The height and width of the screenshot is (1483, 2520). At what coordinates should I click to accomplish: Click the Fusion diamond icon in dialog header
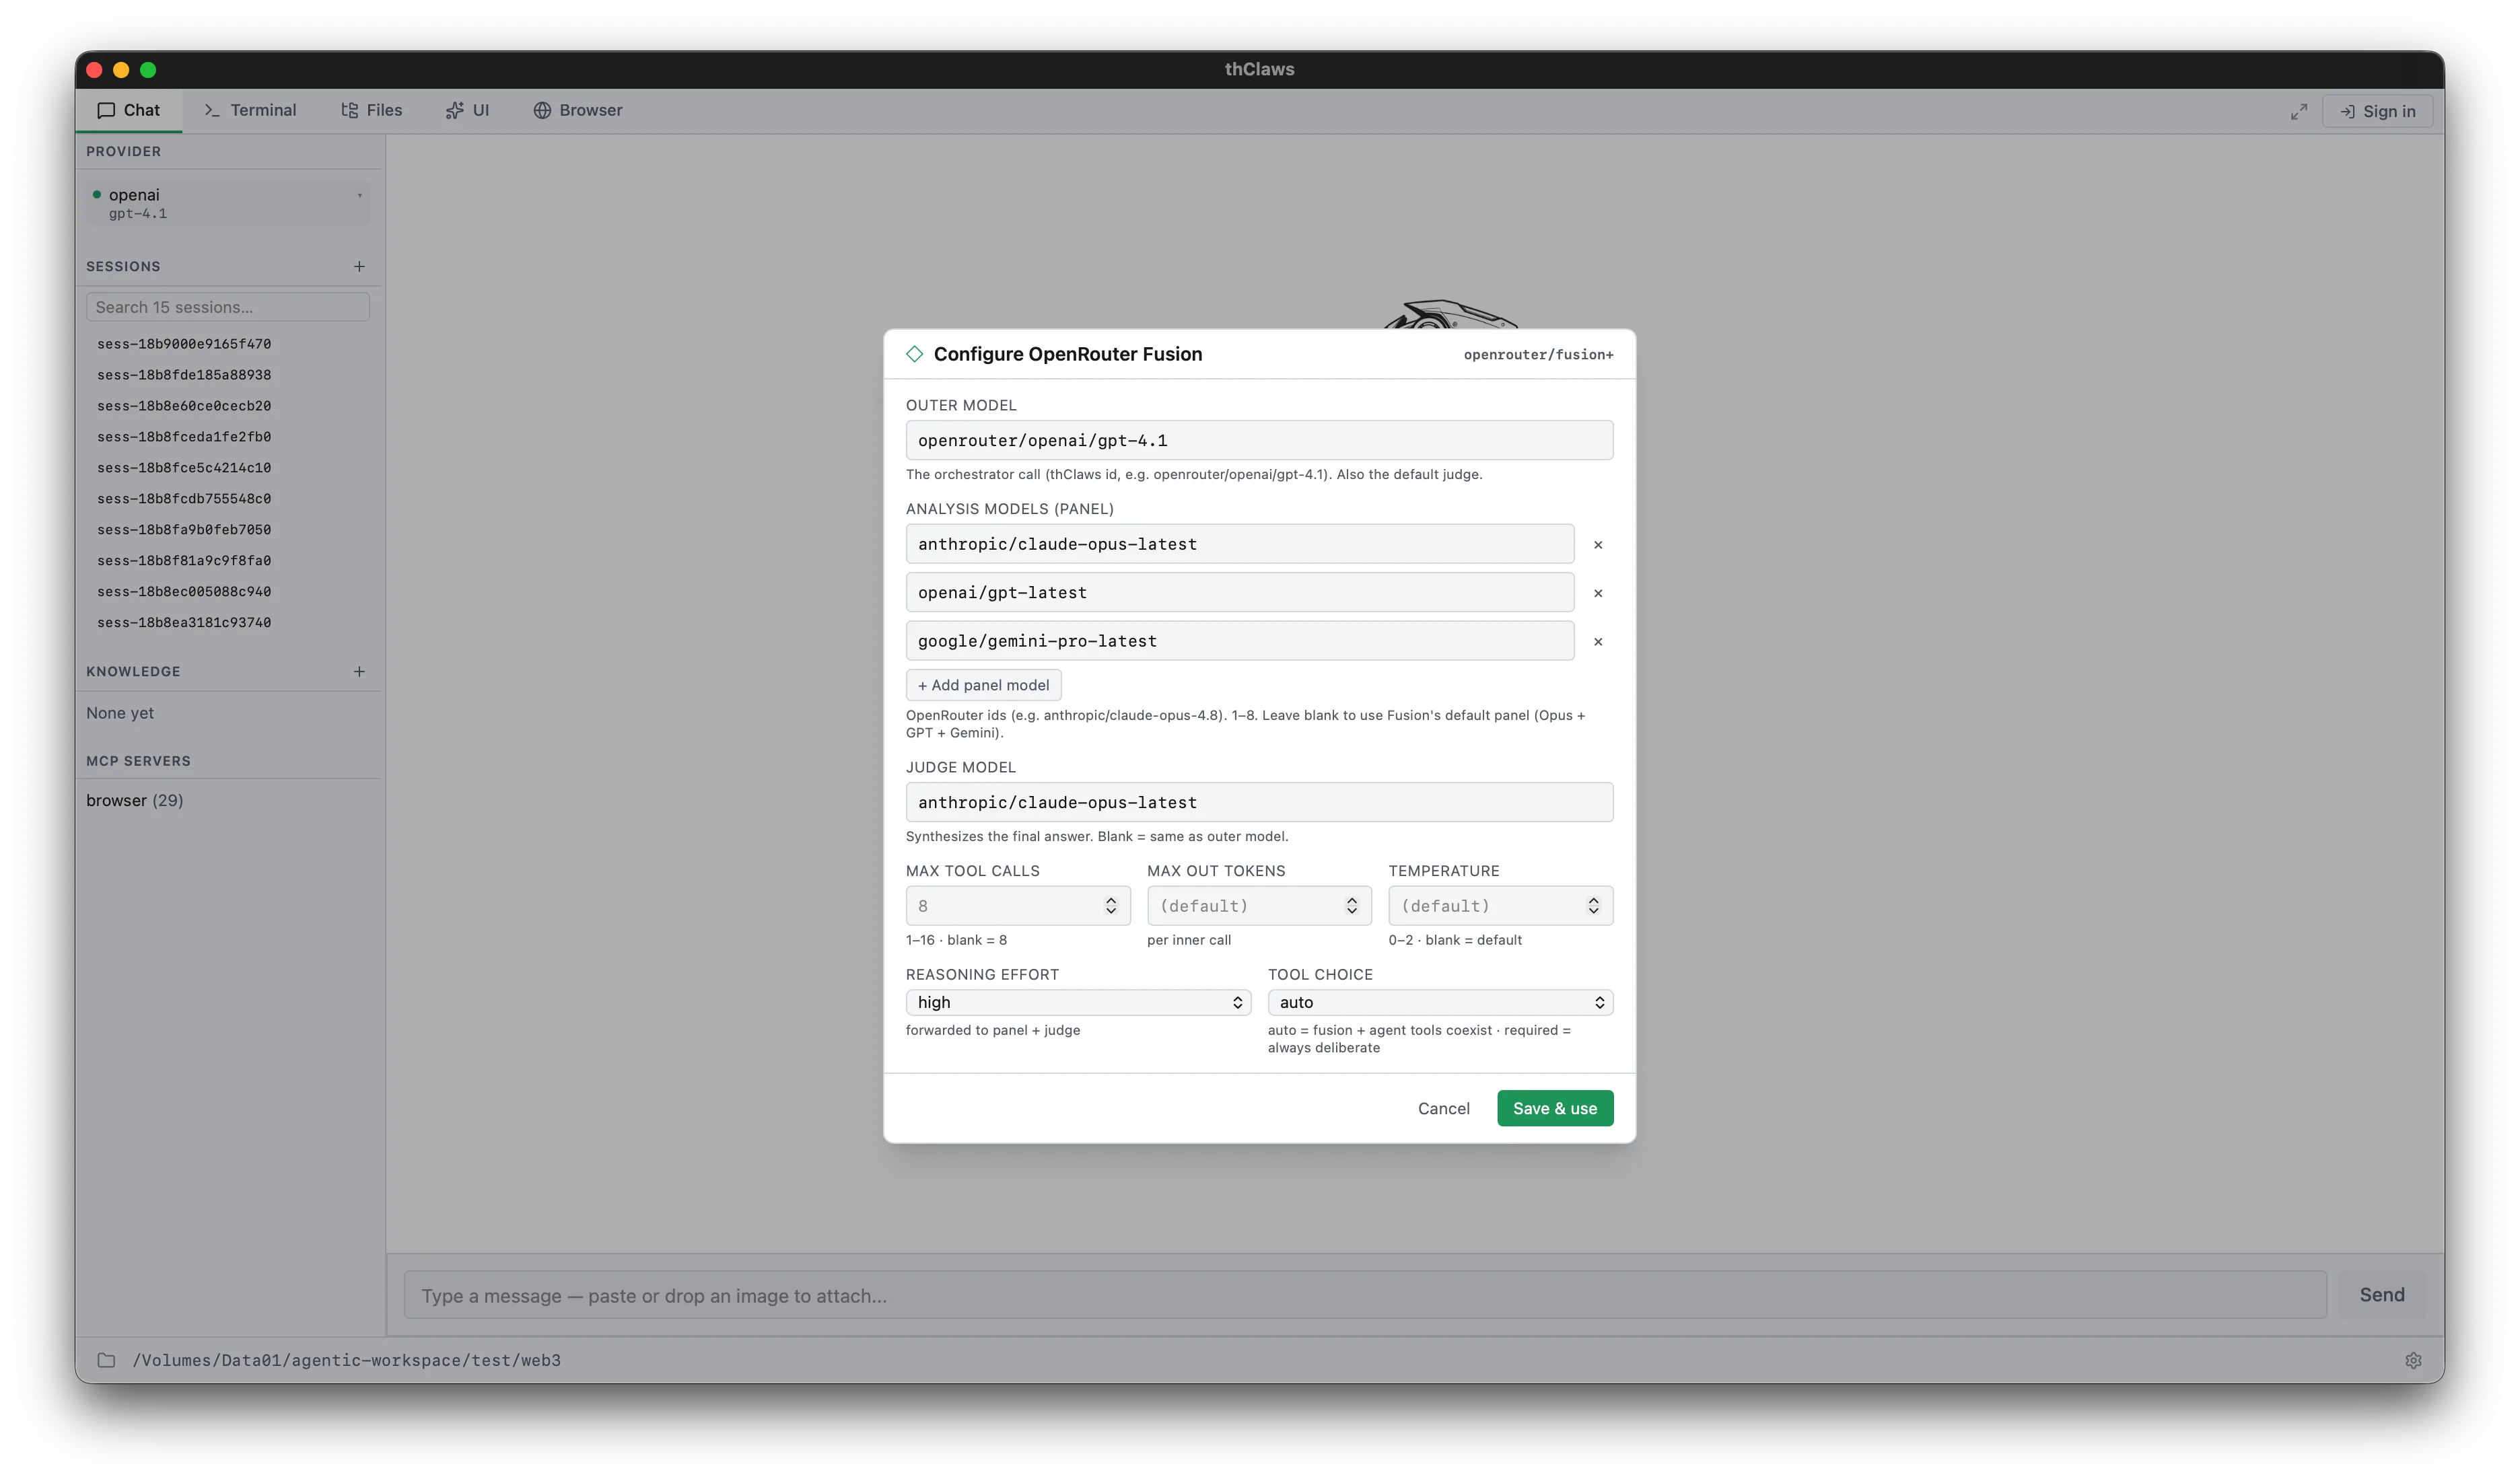915,354
